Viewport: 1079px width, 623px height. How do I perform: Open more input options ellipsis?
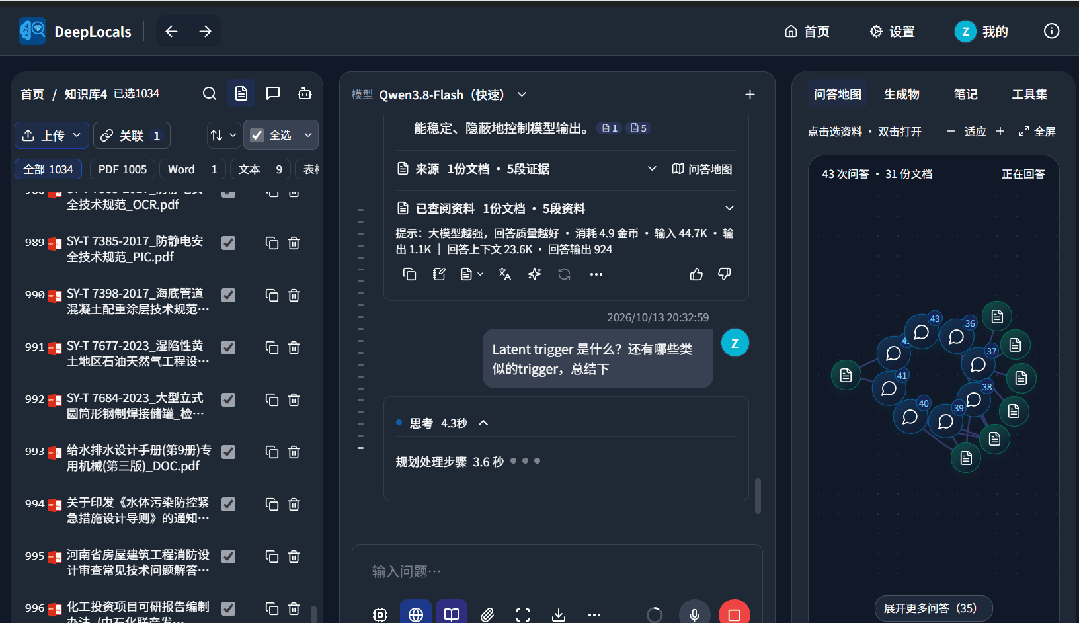pos(594,614)
